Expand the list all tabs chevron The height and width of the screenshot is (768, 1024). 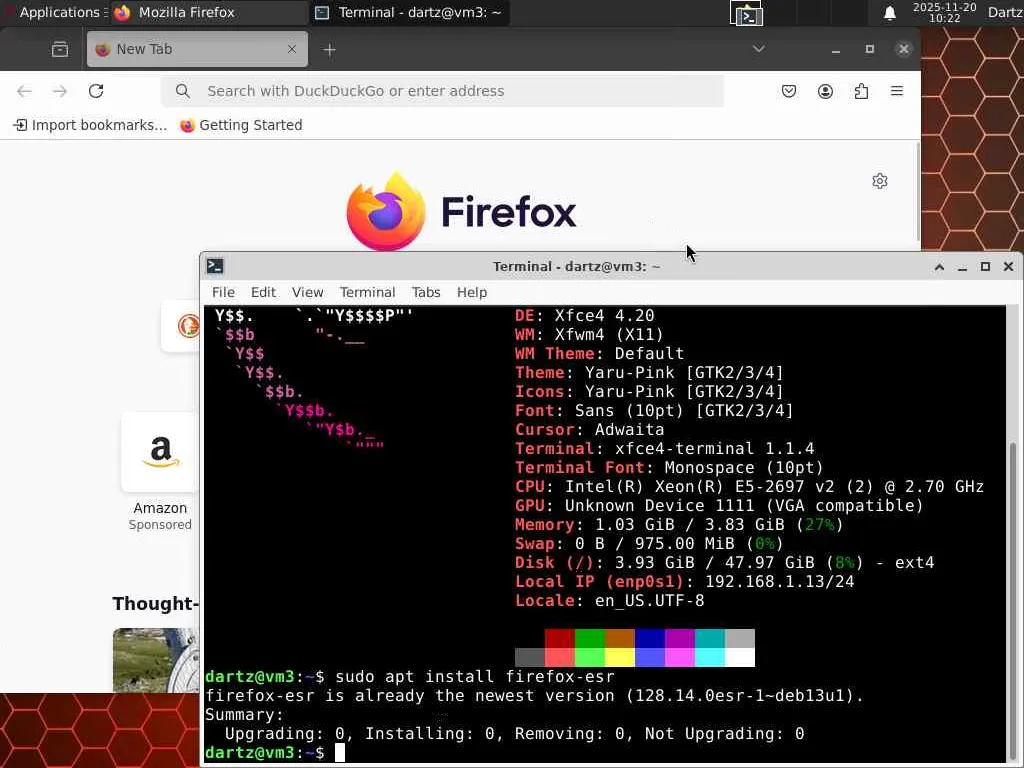coord(758,49)
